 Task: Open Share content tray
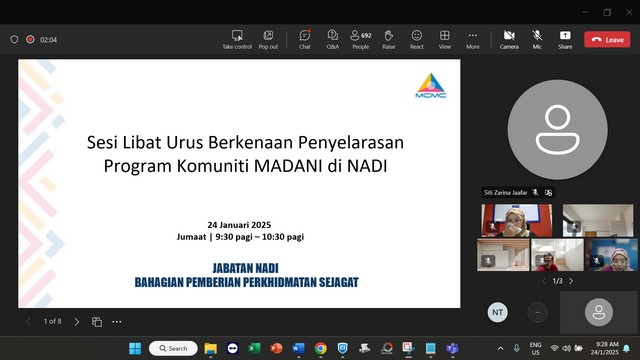coord(565,40)
